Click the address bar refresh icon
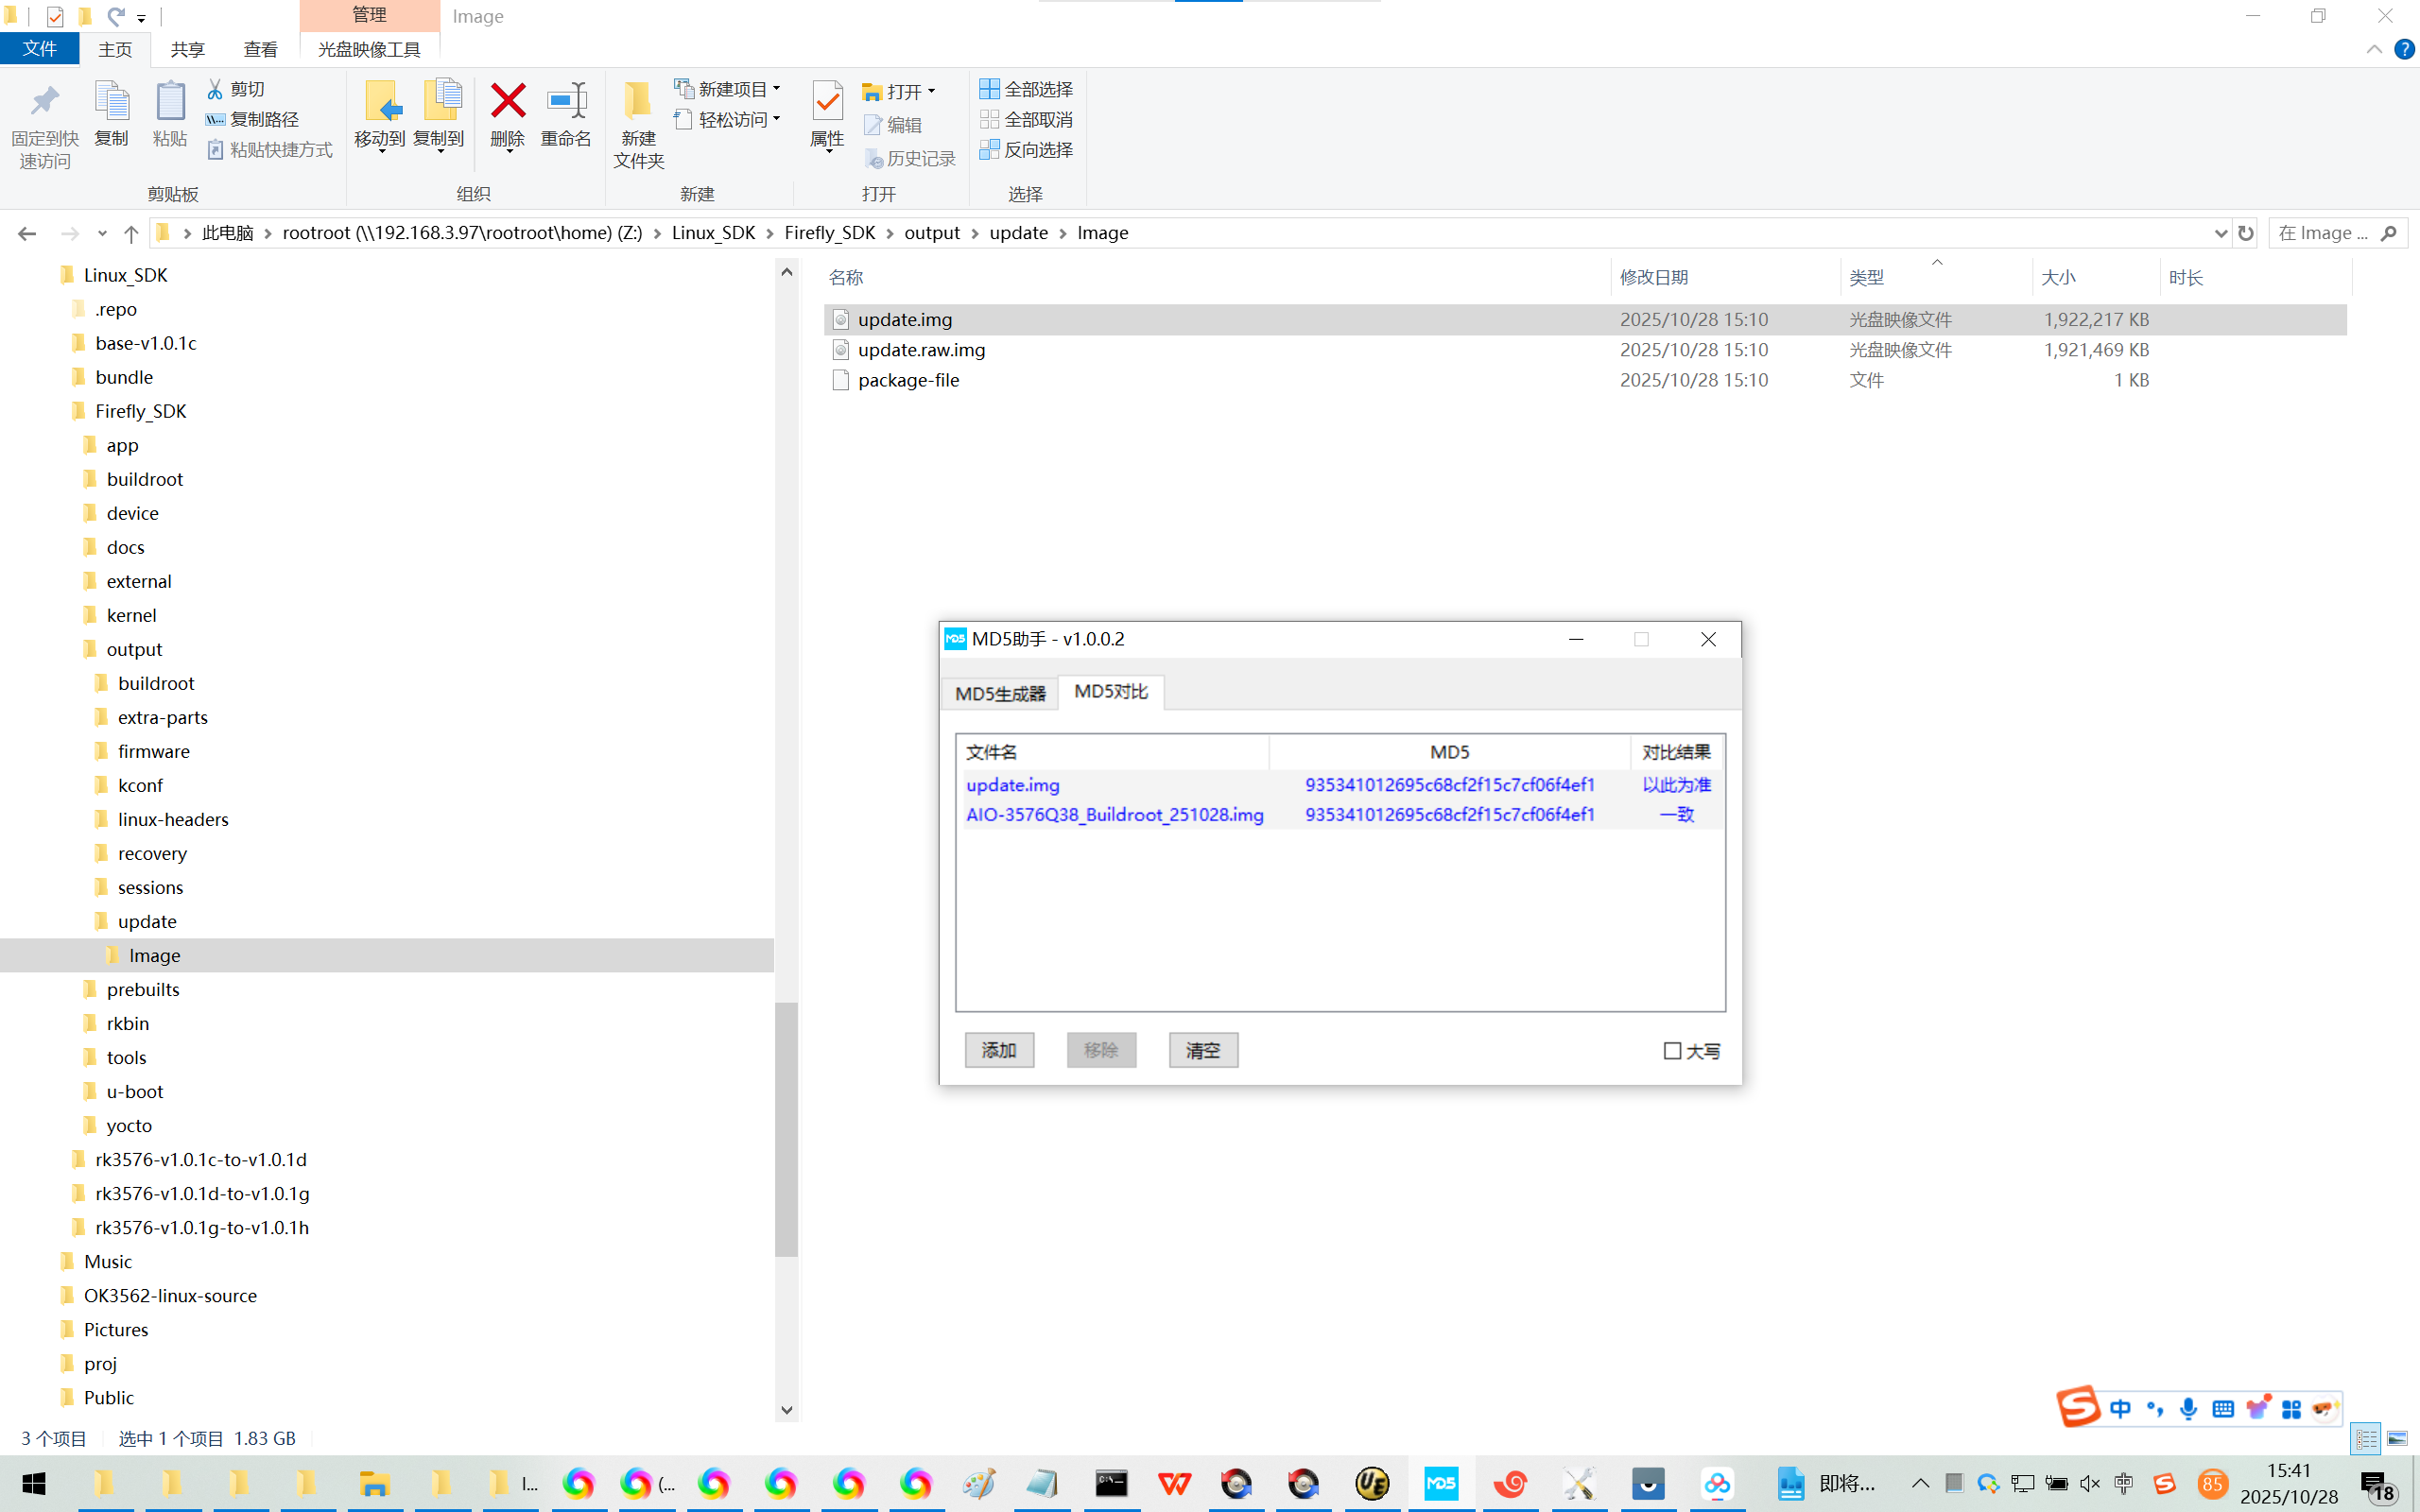Viewport: 2420px width, 1512px height. coord(2246,233)
